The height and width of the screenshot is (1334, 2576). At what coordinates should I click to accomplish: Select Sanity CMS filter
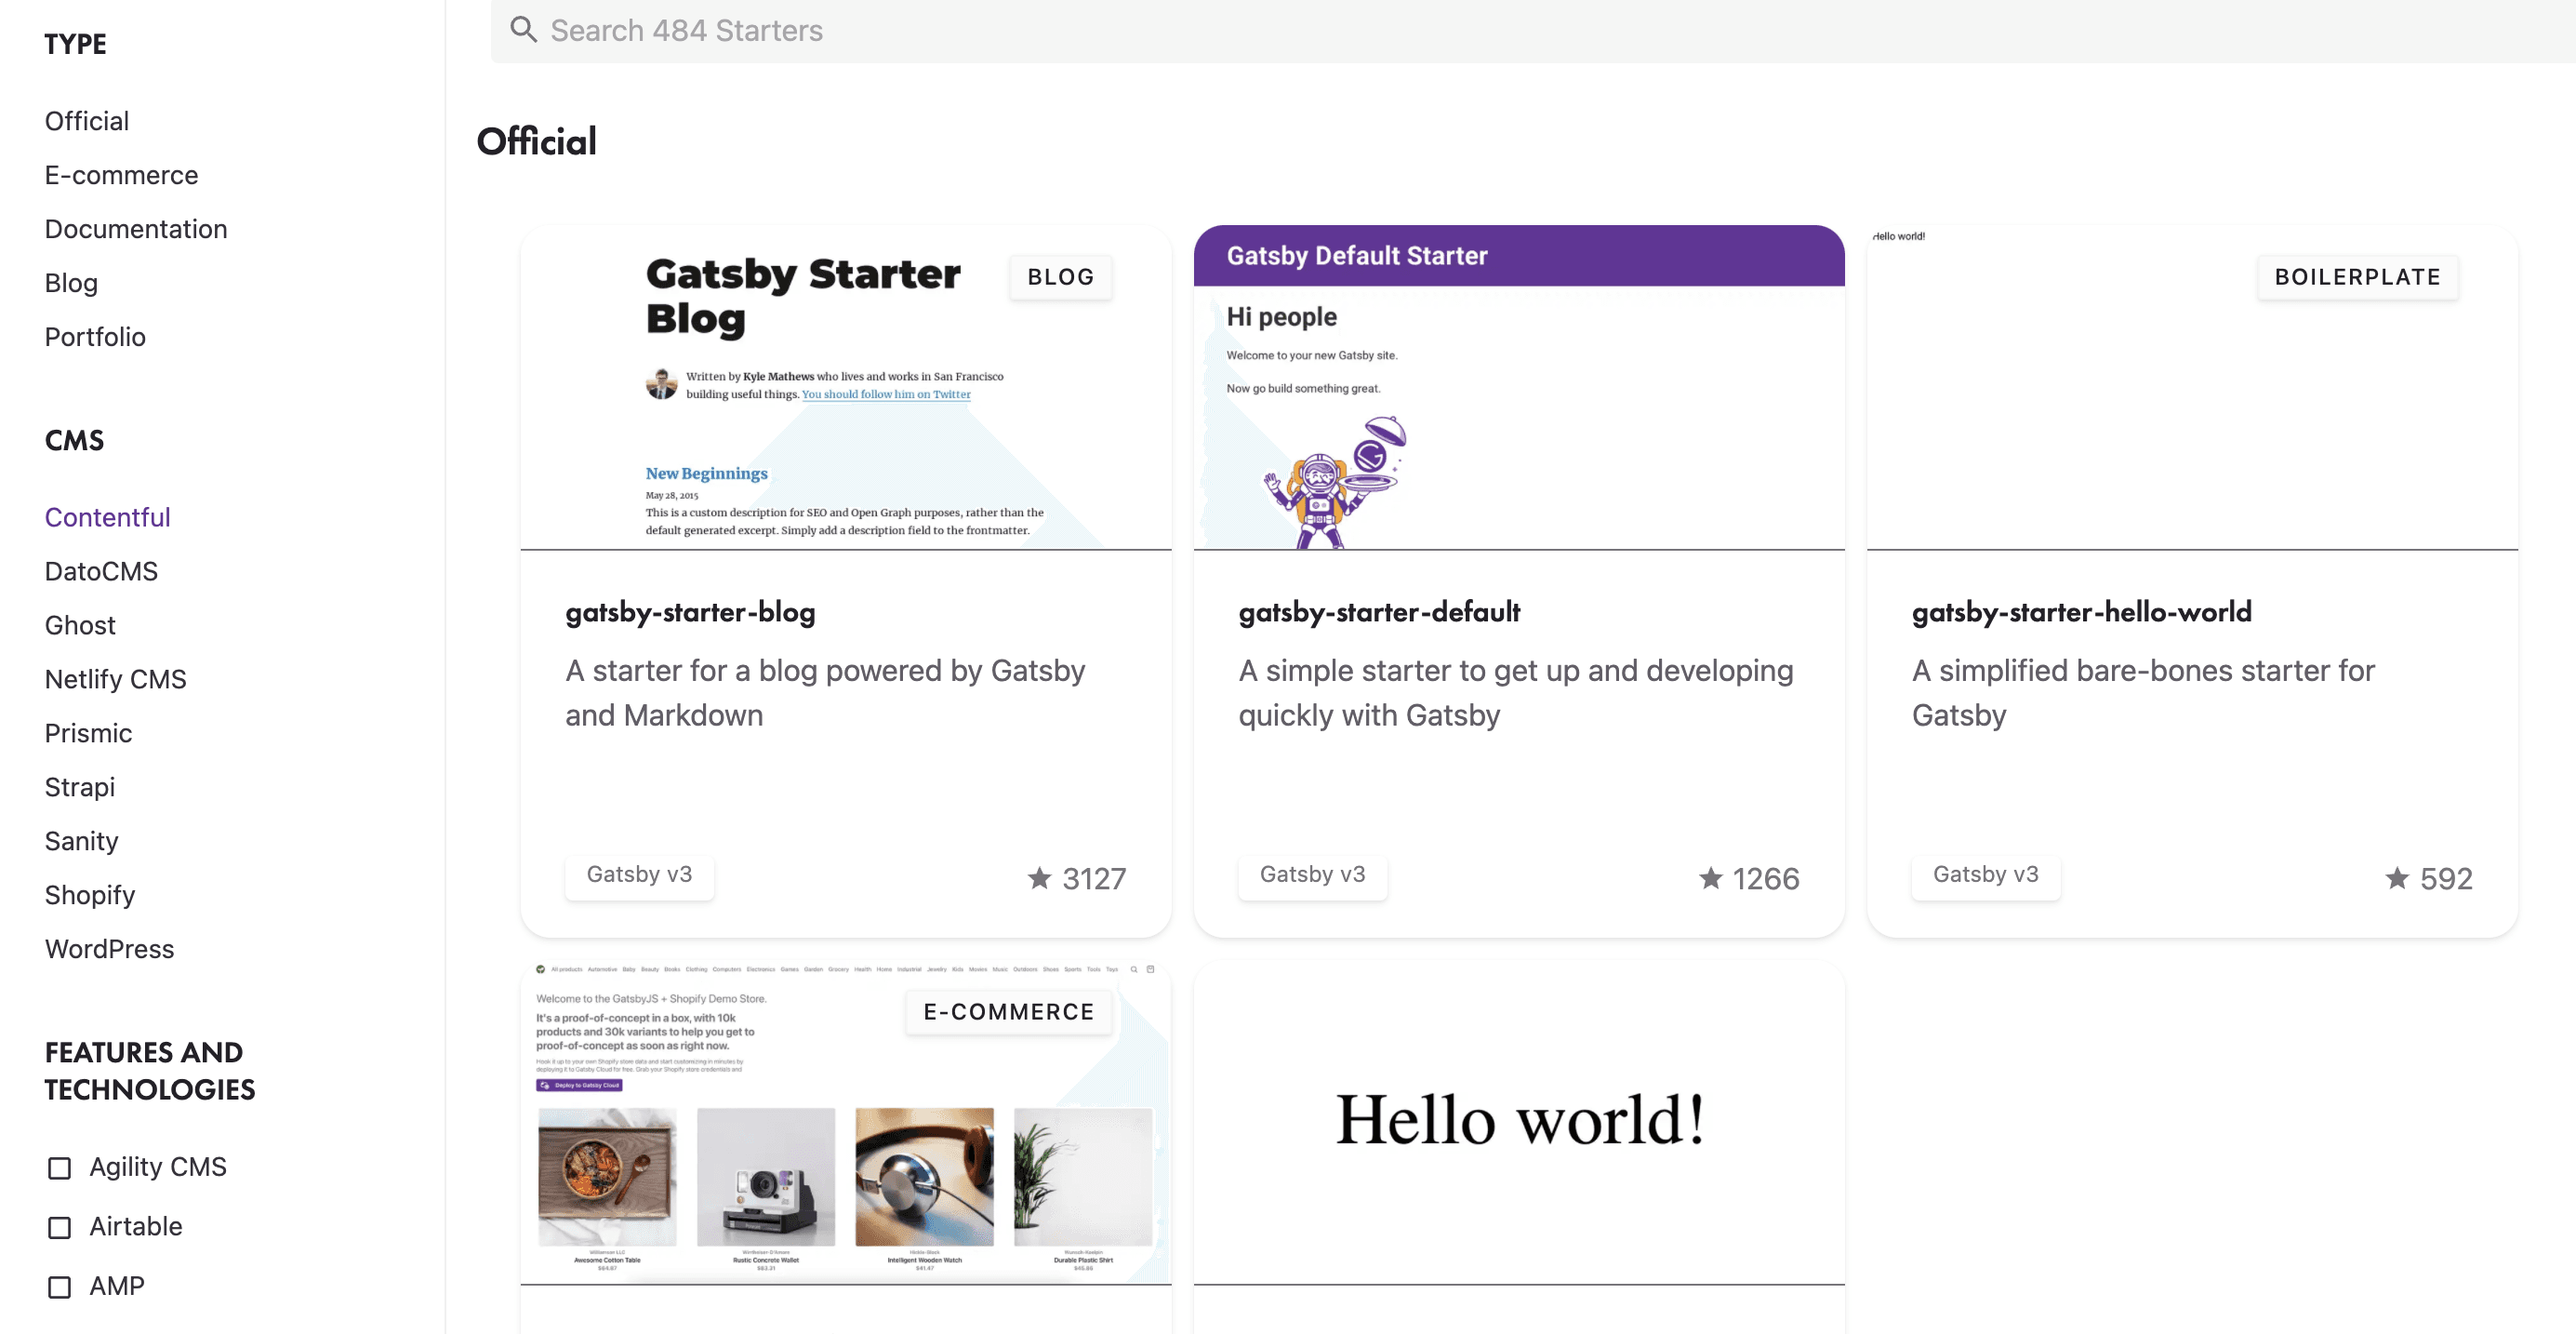click(x=82, y=841)
